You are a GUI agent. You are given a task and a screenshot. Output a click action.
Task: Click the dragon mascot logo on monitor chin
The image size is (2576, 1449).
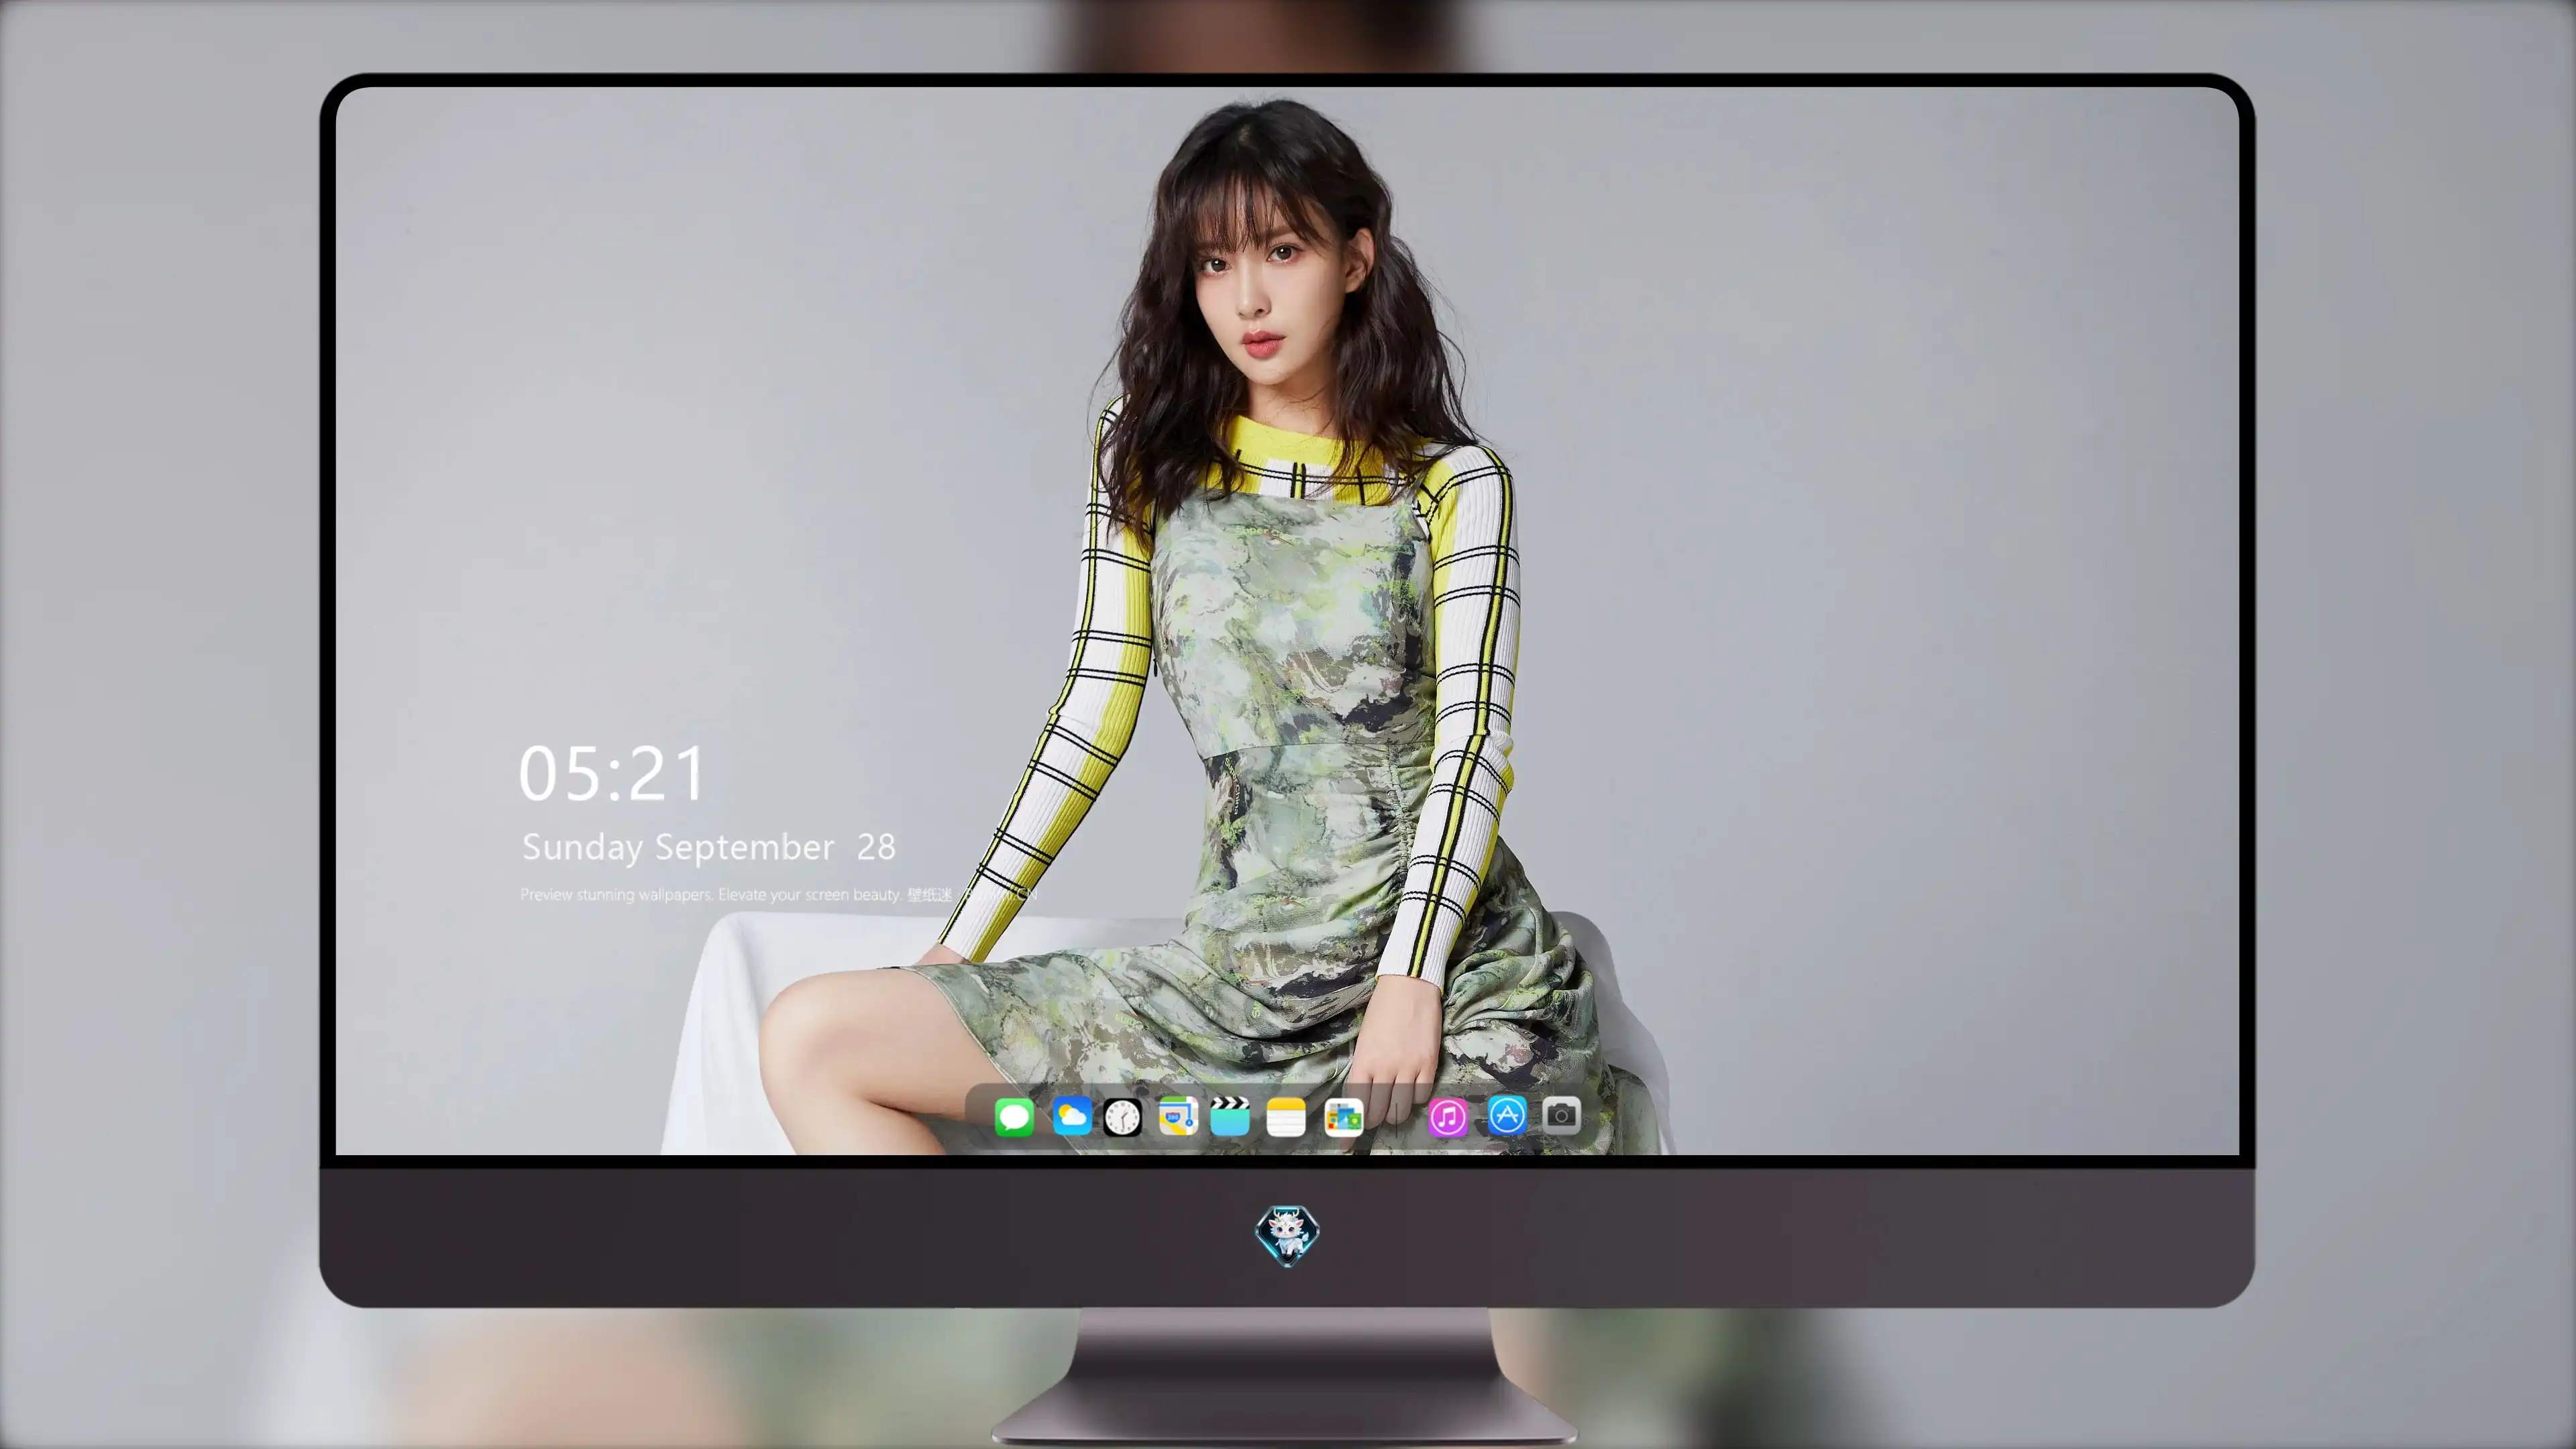pos(1287,1235)
